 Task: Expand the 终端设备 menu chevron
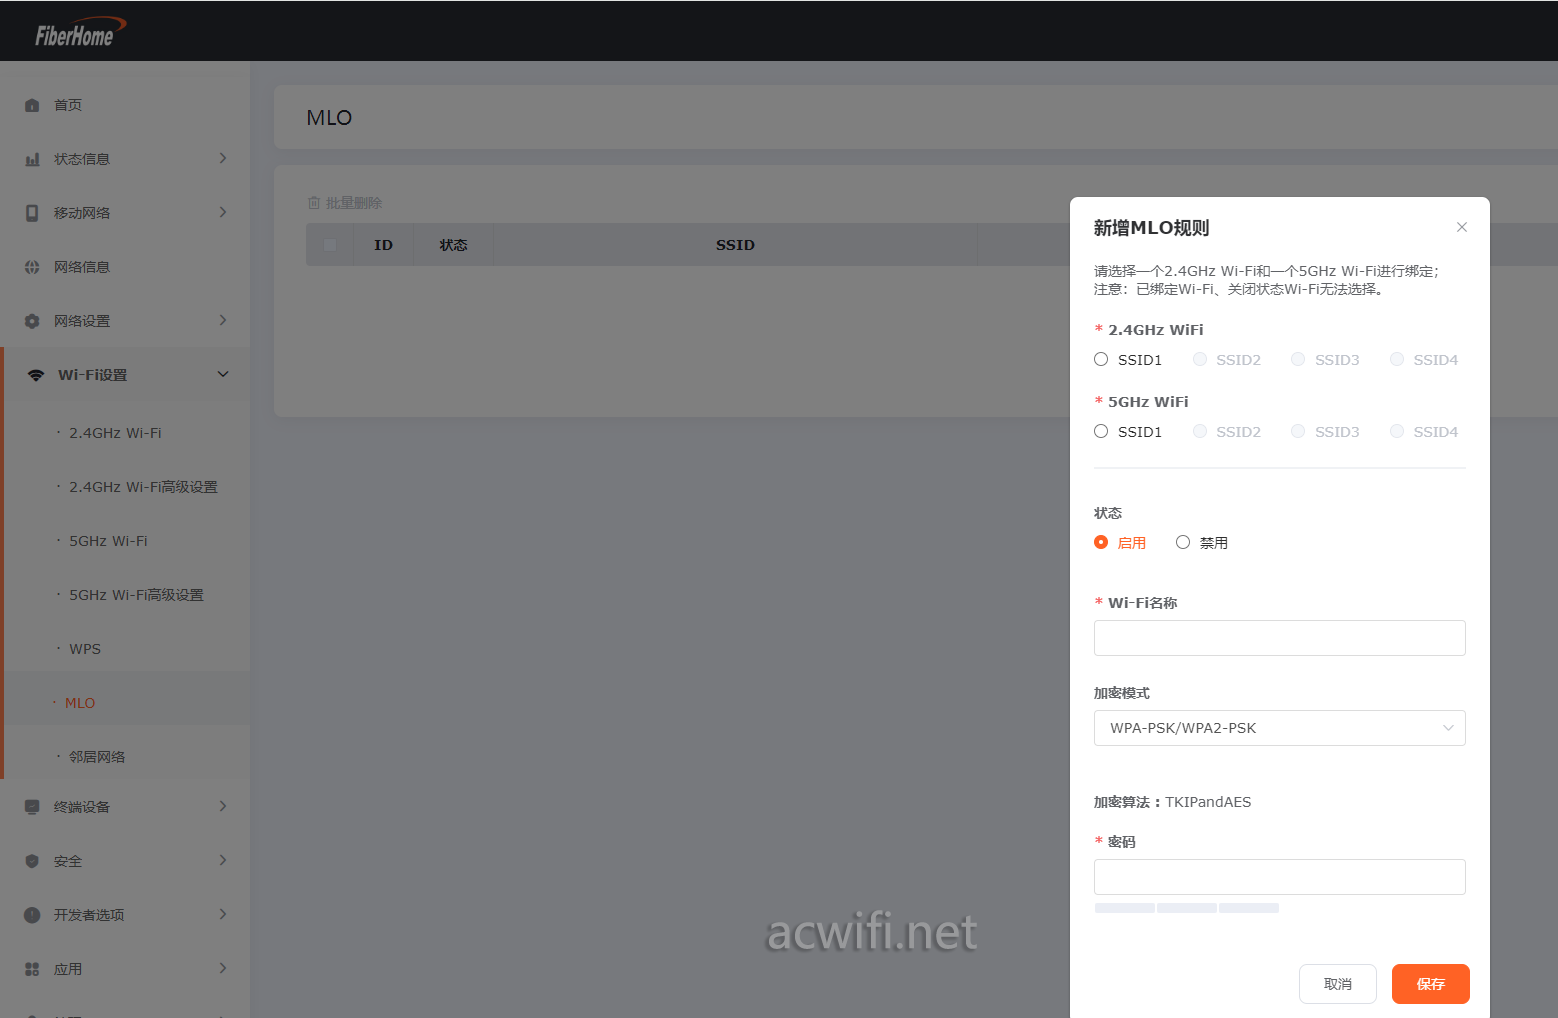tap(223, 806)
